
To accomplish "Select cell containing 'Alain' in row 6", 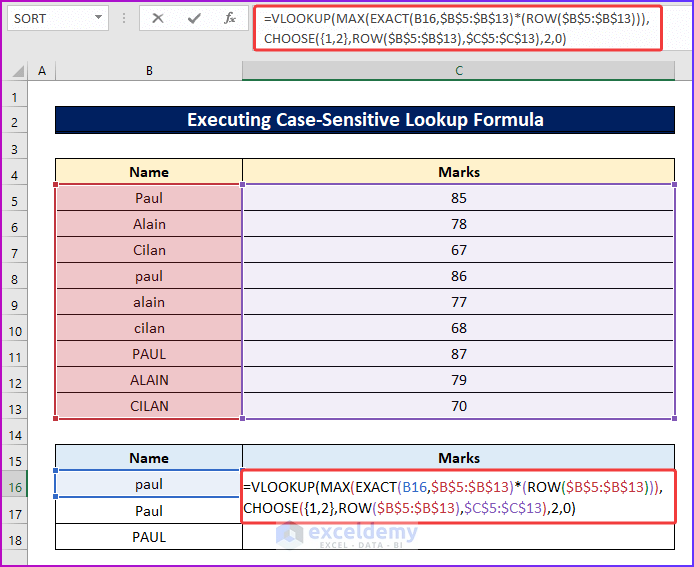I will point(149,224).
